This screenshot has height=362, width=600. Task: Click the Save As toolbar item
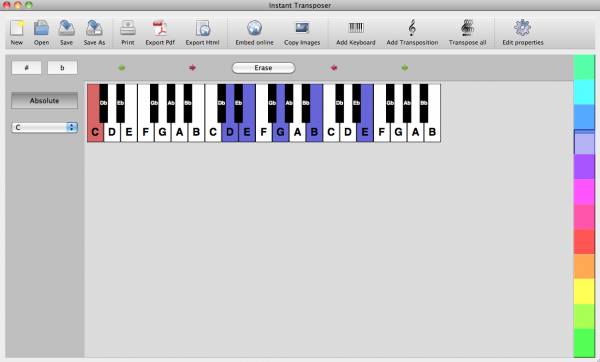[94, 33]
